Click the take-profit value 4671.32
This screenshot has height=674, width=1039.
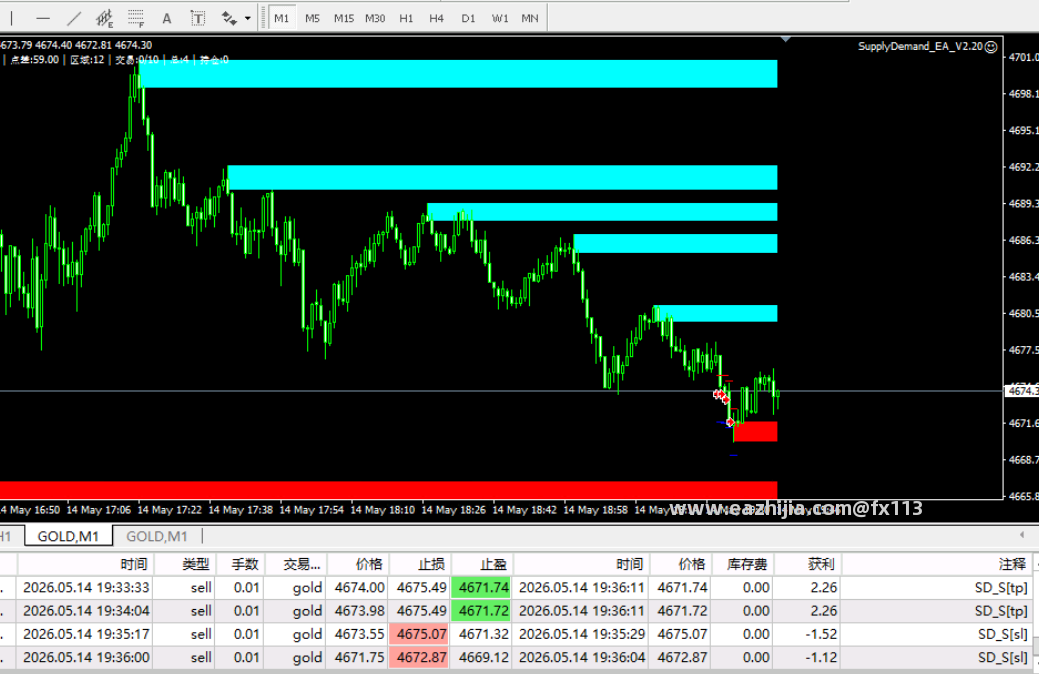(x=484, y=634)
